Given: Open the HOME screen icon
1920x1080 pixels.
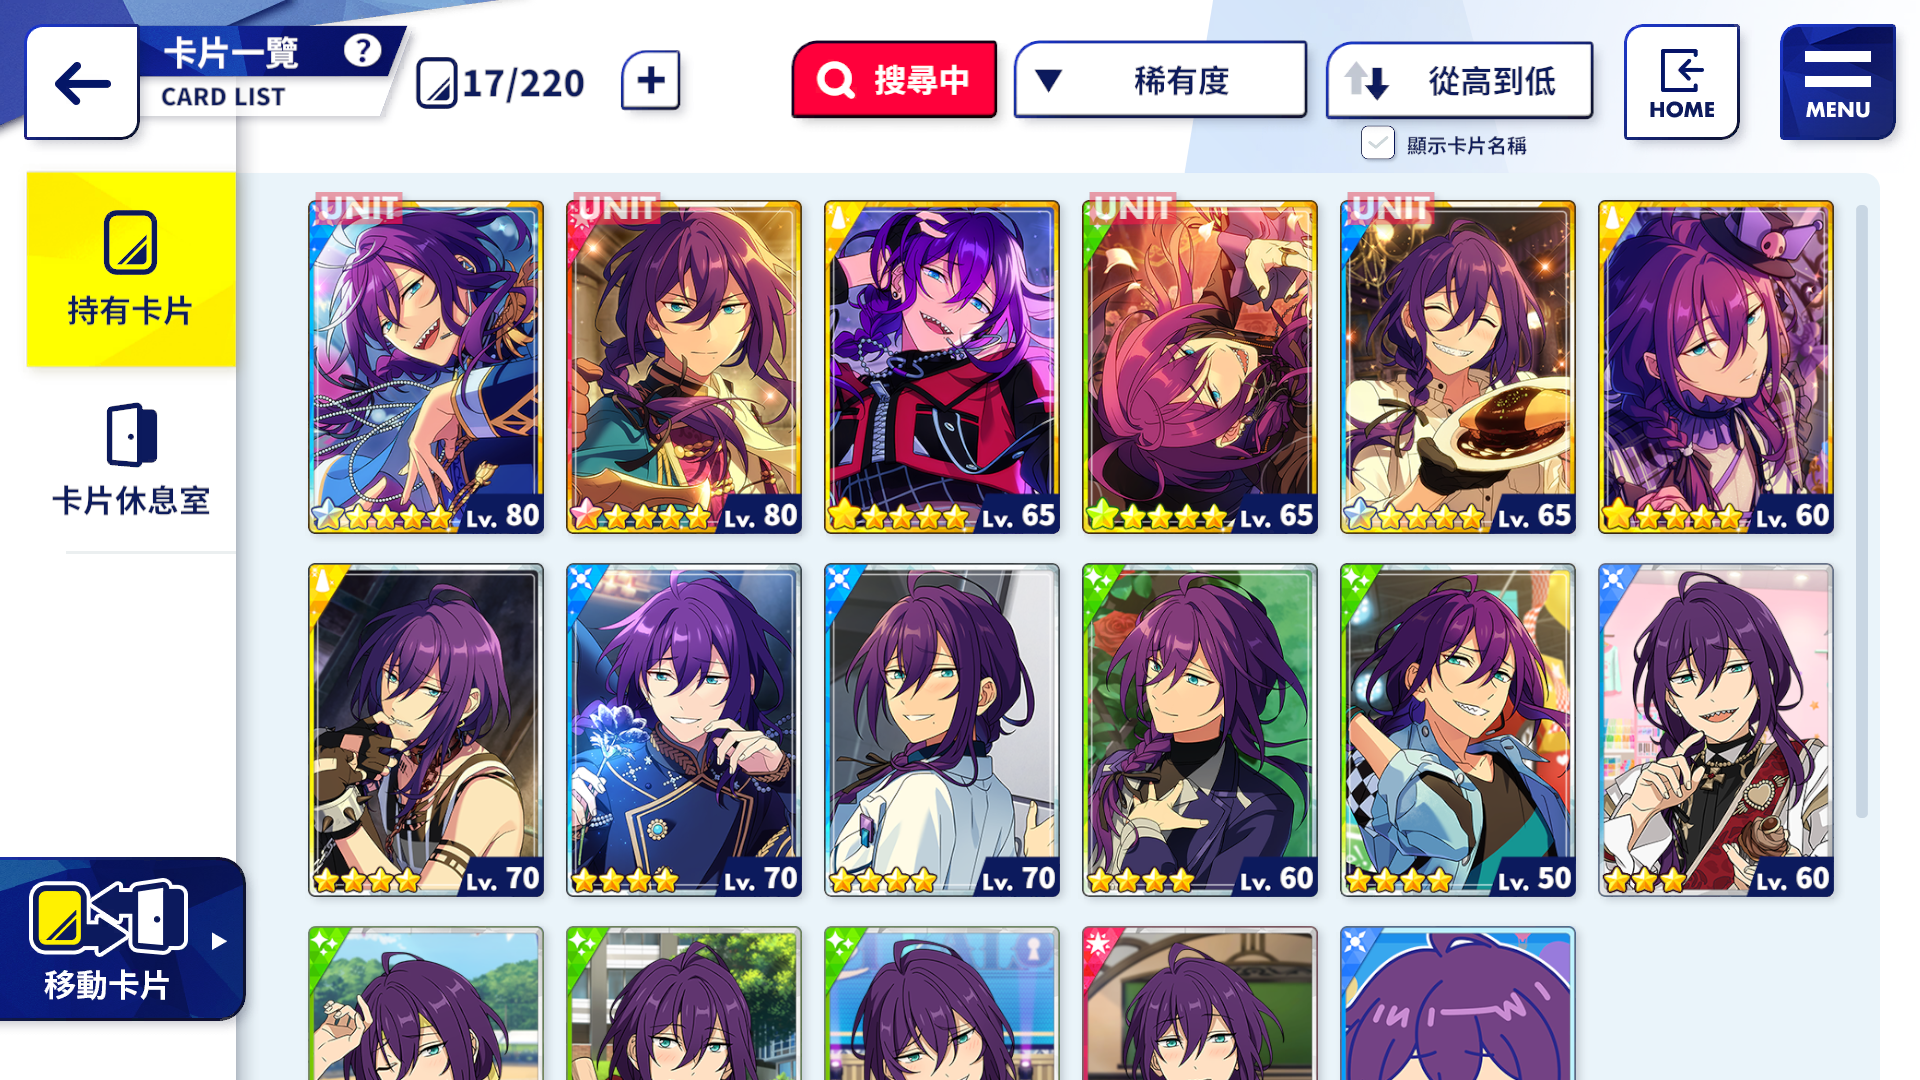Looking at the screenshot, I should (1681, 82).
